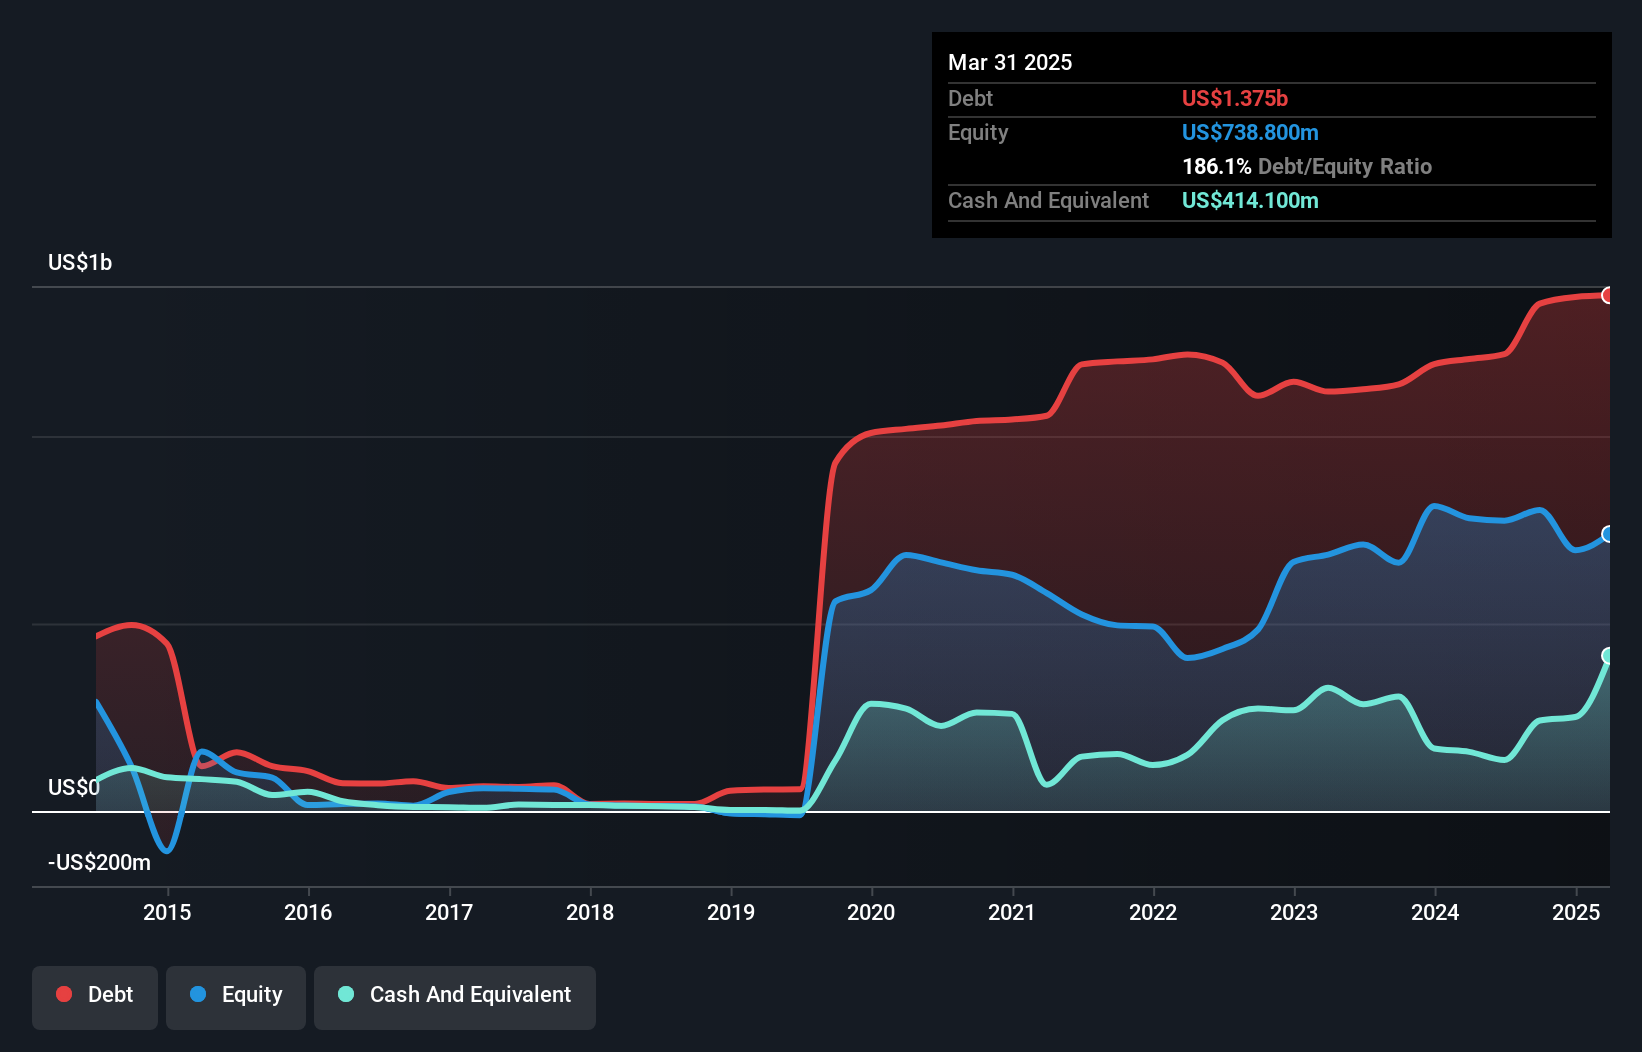Click the 2022 x-axis label

[x=1153, y=912]
